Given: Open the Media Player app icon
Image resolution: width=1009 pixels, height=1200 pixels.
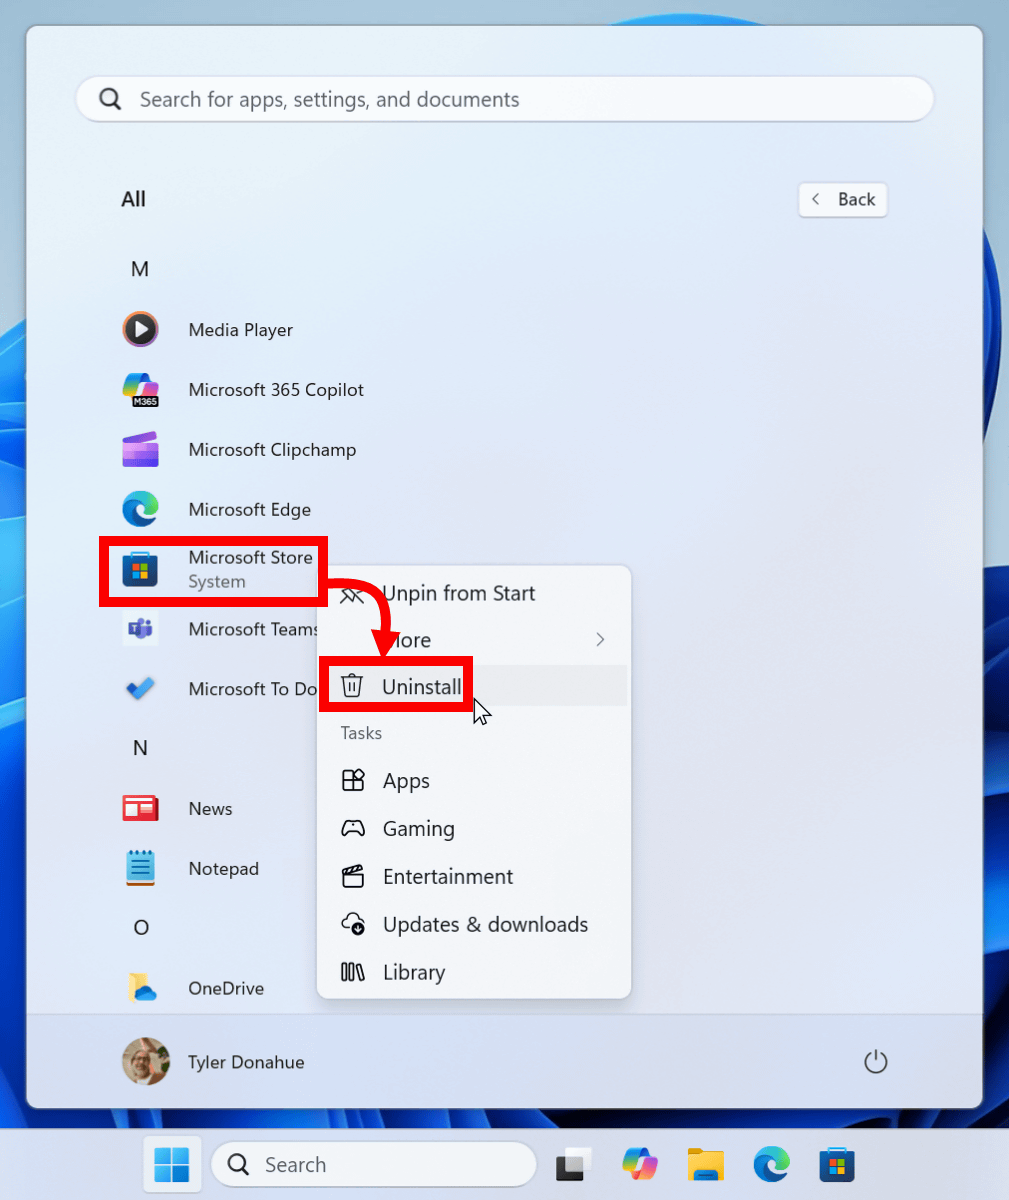Looking at the screenshot, I should click(x=140, y=329).
